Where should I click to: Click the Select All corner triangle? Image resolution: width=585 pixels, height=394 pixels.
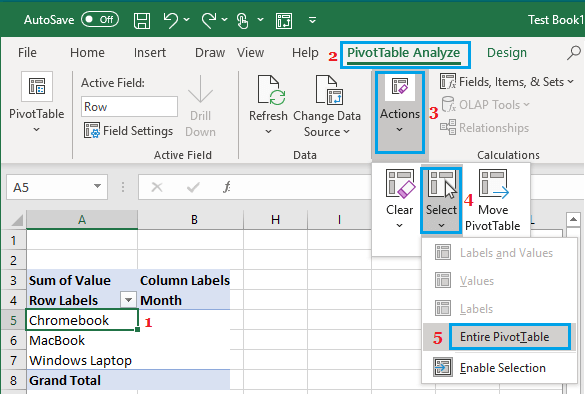pyautogui.click(x=16, y=220)
